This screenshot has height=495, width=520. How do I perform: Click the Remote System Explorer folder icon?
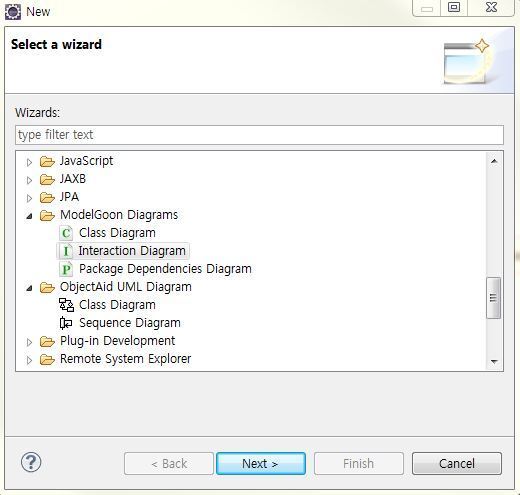(x=47, y=359)
